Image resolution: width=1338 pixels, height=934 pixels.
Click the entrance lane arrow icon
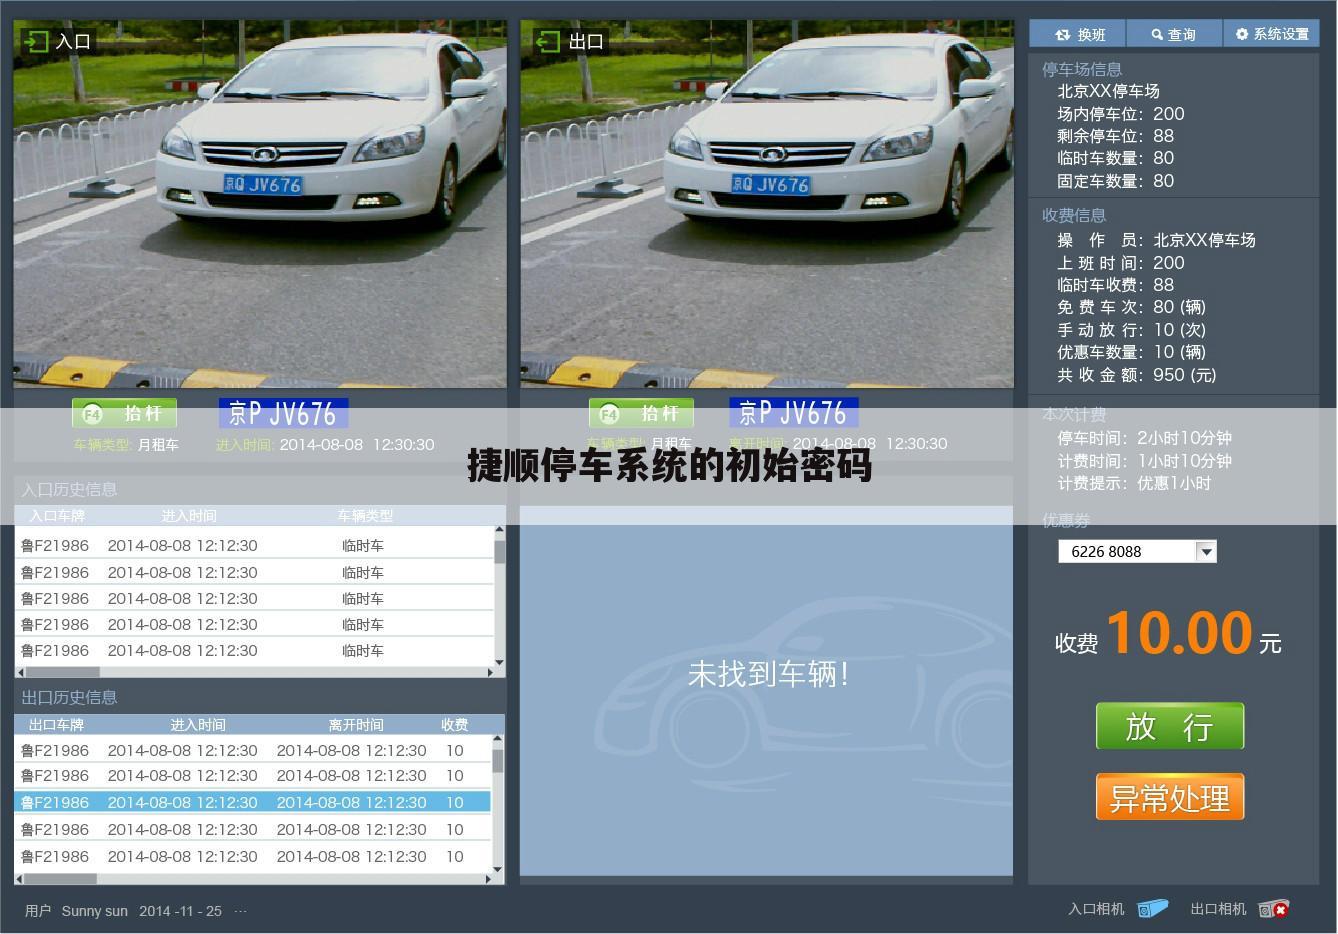pyautogui.click(x=36, y=41)
